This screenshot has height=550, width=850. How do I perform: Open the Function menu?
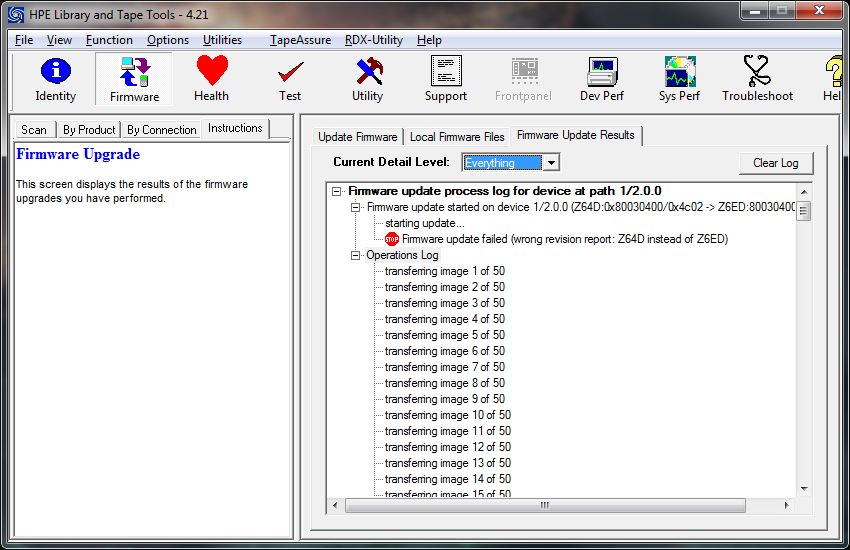tap(109, 40)
